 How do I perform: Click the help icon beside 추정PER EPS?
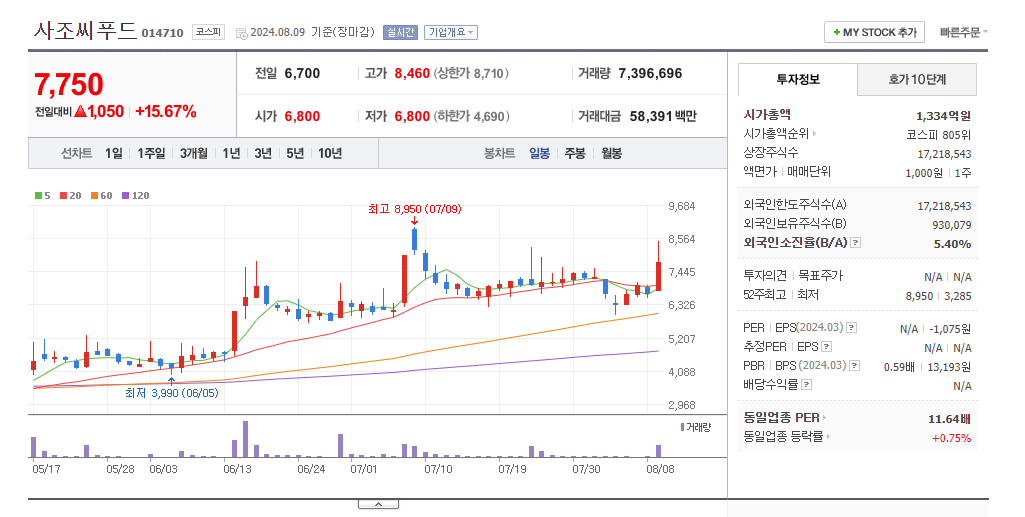pyautogui.click(x=826, y=346)
